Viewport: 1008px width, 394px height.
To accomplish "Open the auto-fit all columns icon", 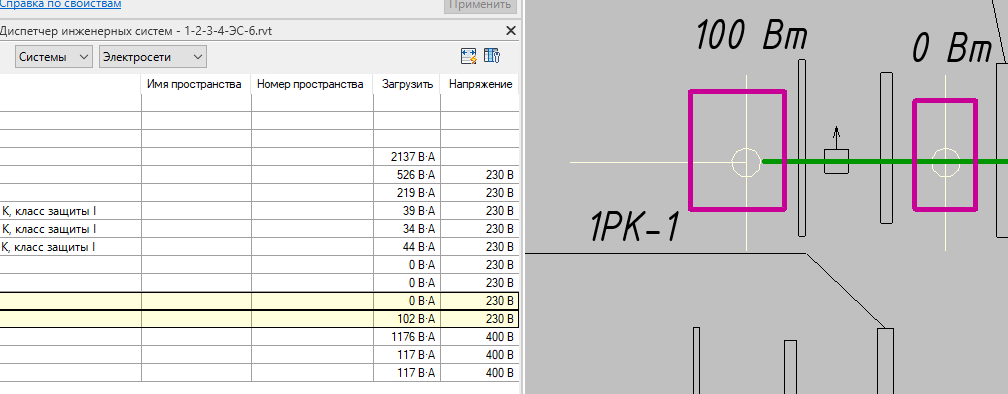I will click(x=468, y=57).
